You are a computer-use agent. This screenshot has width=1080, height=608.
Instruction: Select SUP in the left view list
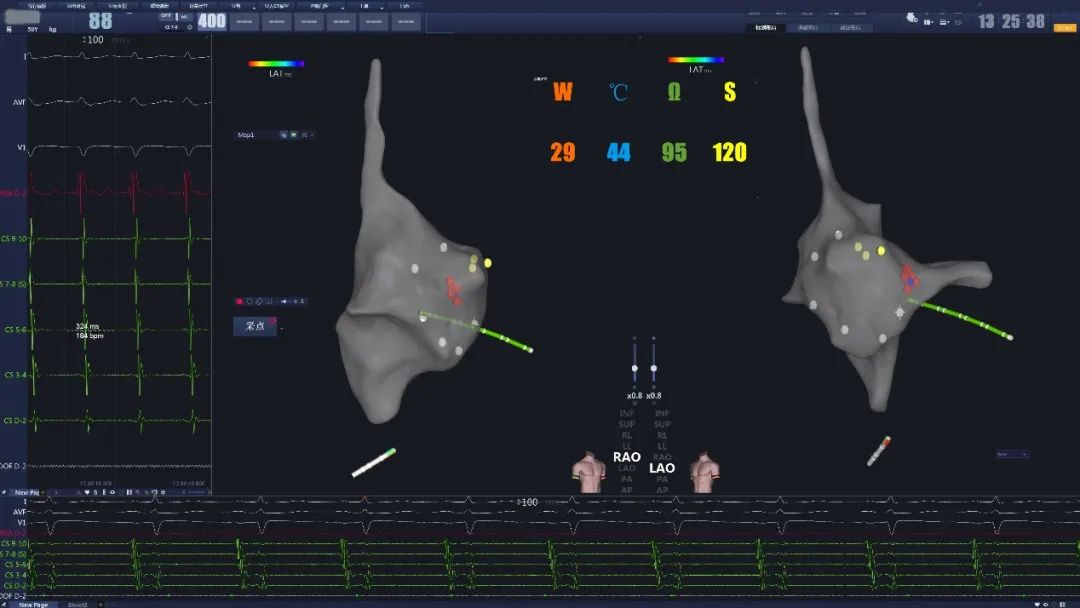[x=627, y=424]
